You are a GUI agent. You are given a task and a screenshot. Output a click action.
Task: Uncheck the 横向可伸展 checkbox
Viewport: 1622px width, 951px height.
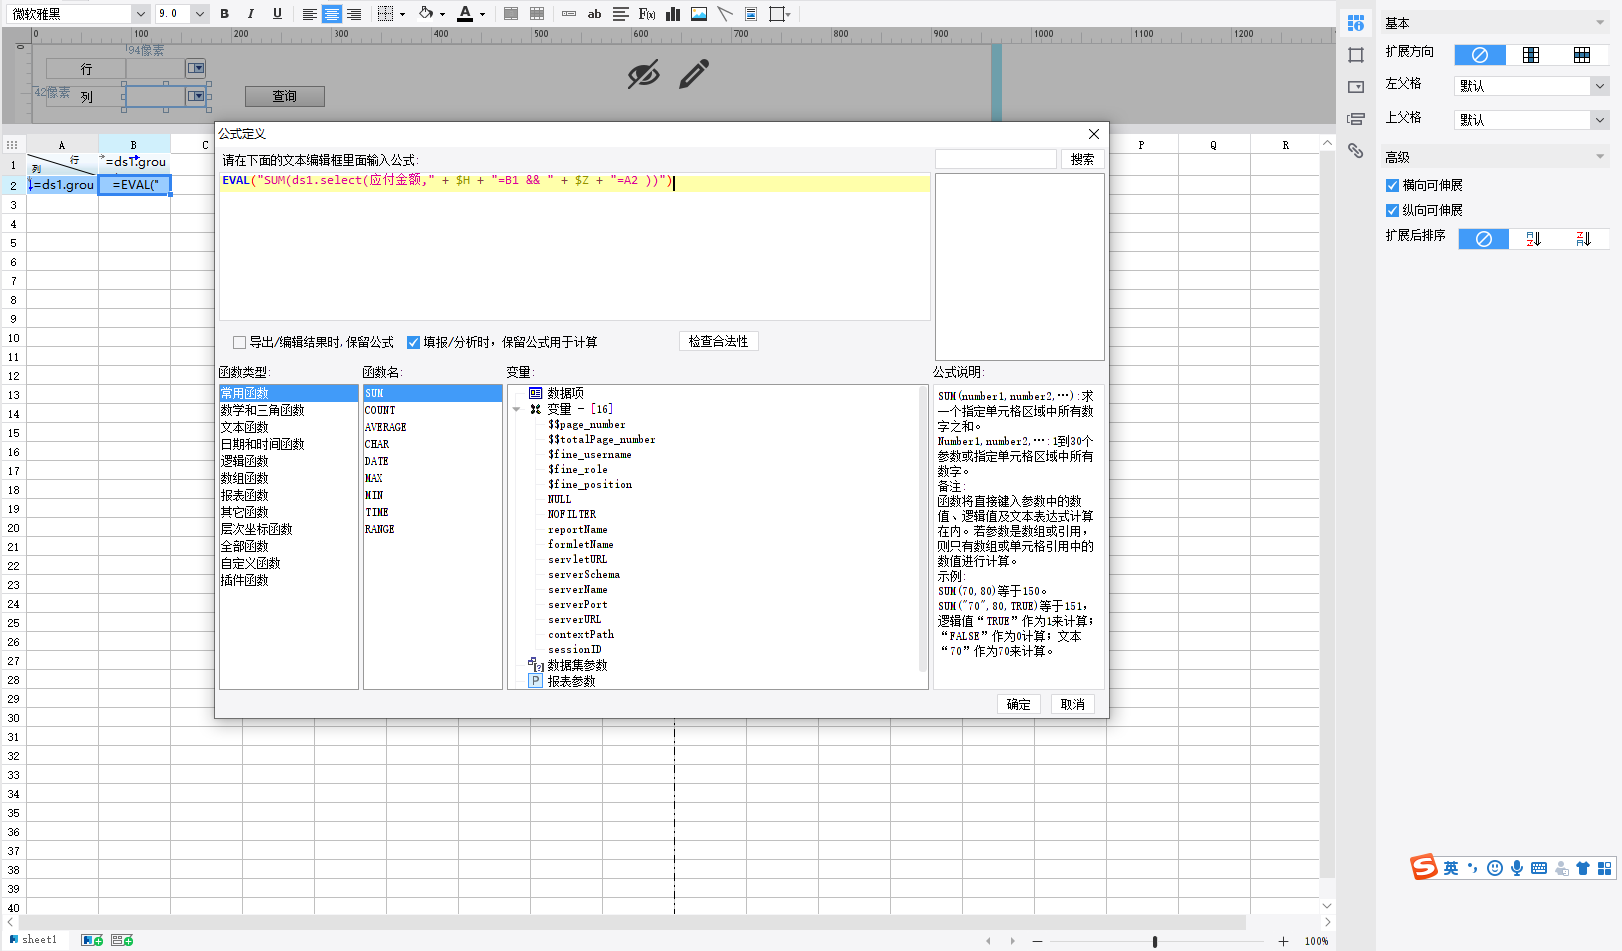point(1392,186)
